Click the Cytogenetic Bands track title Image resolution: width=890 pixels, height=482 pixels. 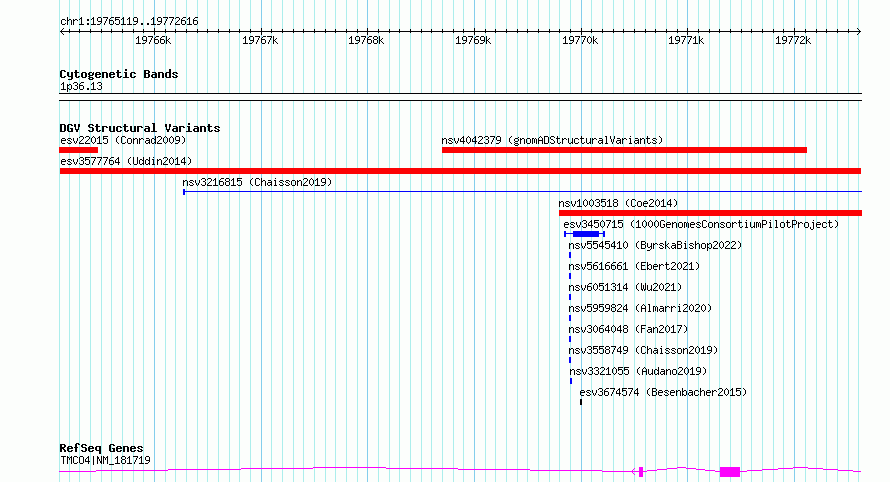coord(119,74)
